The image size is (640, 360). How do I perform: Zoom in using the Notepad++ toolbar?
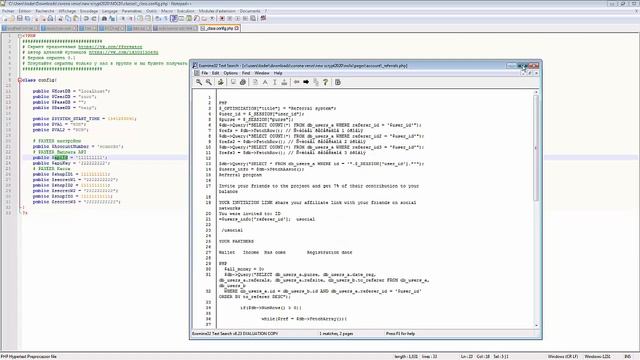(122, 18)
